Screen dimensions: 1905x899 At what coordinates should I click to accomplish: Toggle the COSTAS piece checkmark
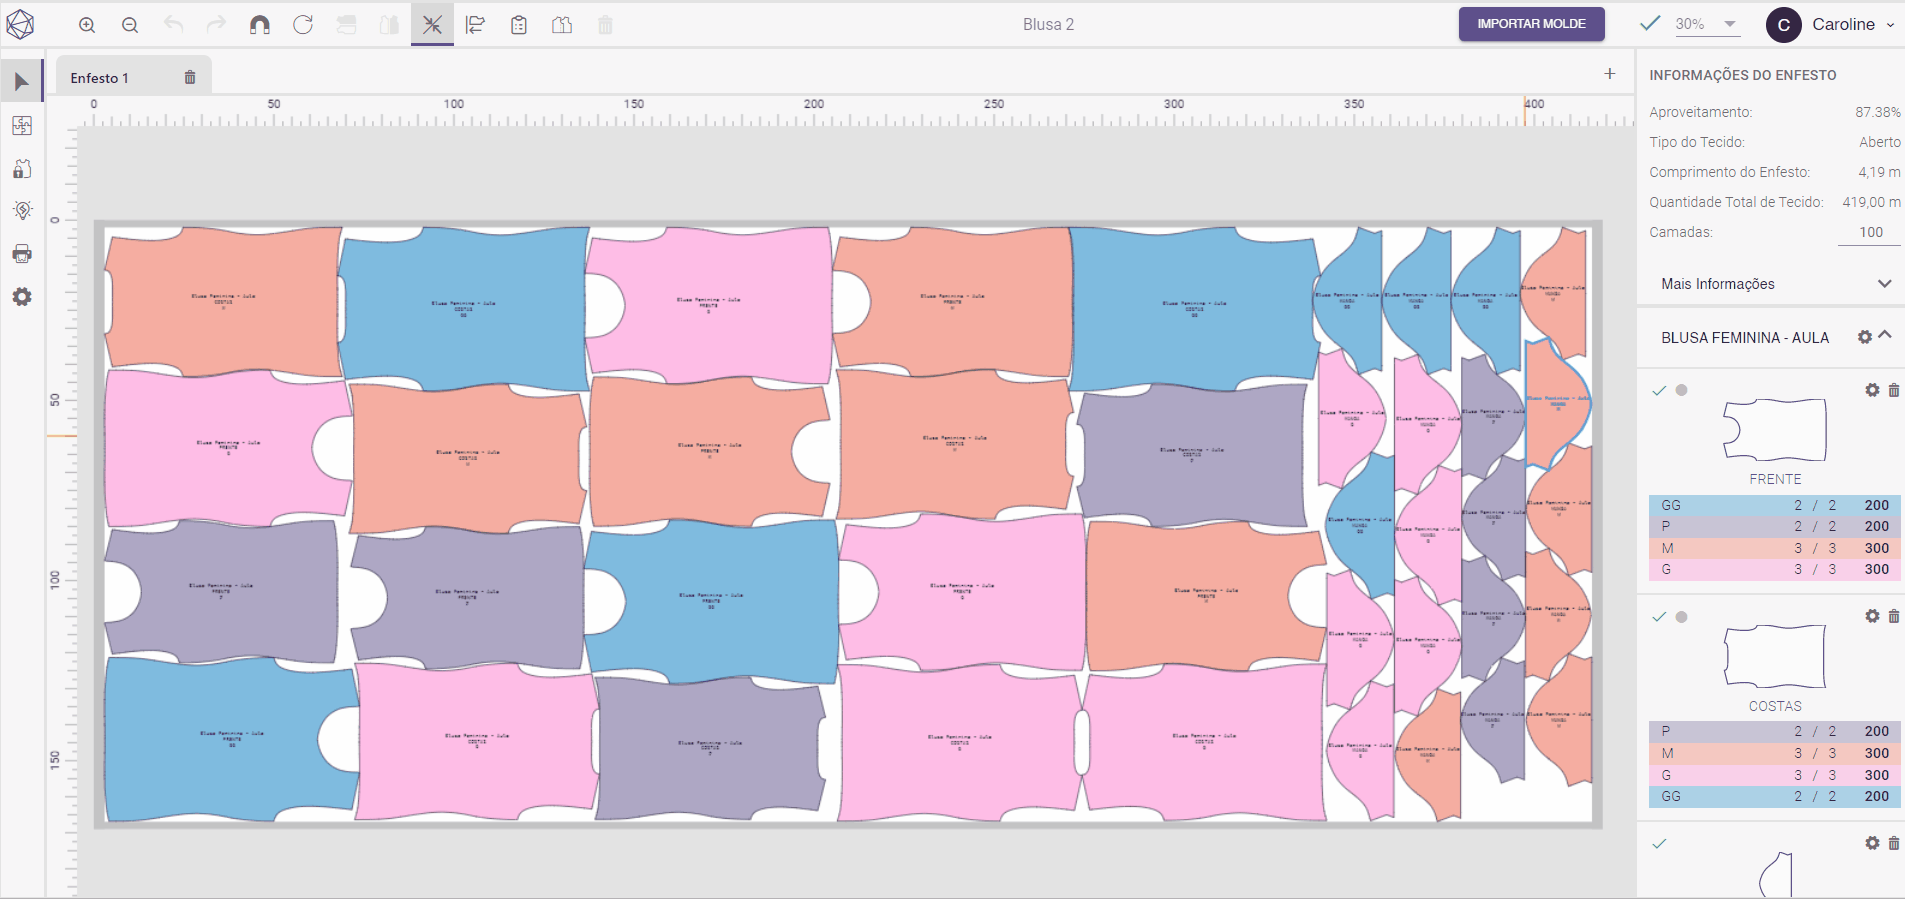(x=1660, y=617)
